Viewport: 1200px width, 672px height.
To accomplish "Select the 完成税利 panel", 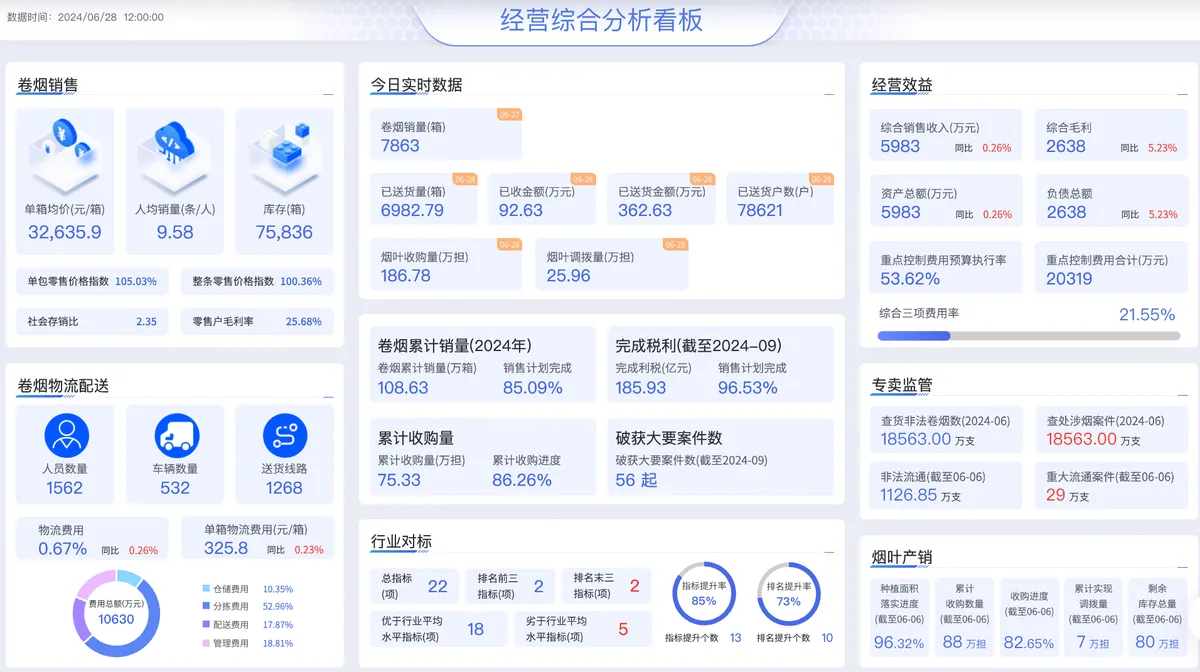I will click(x=721, y=364).
